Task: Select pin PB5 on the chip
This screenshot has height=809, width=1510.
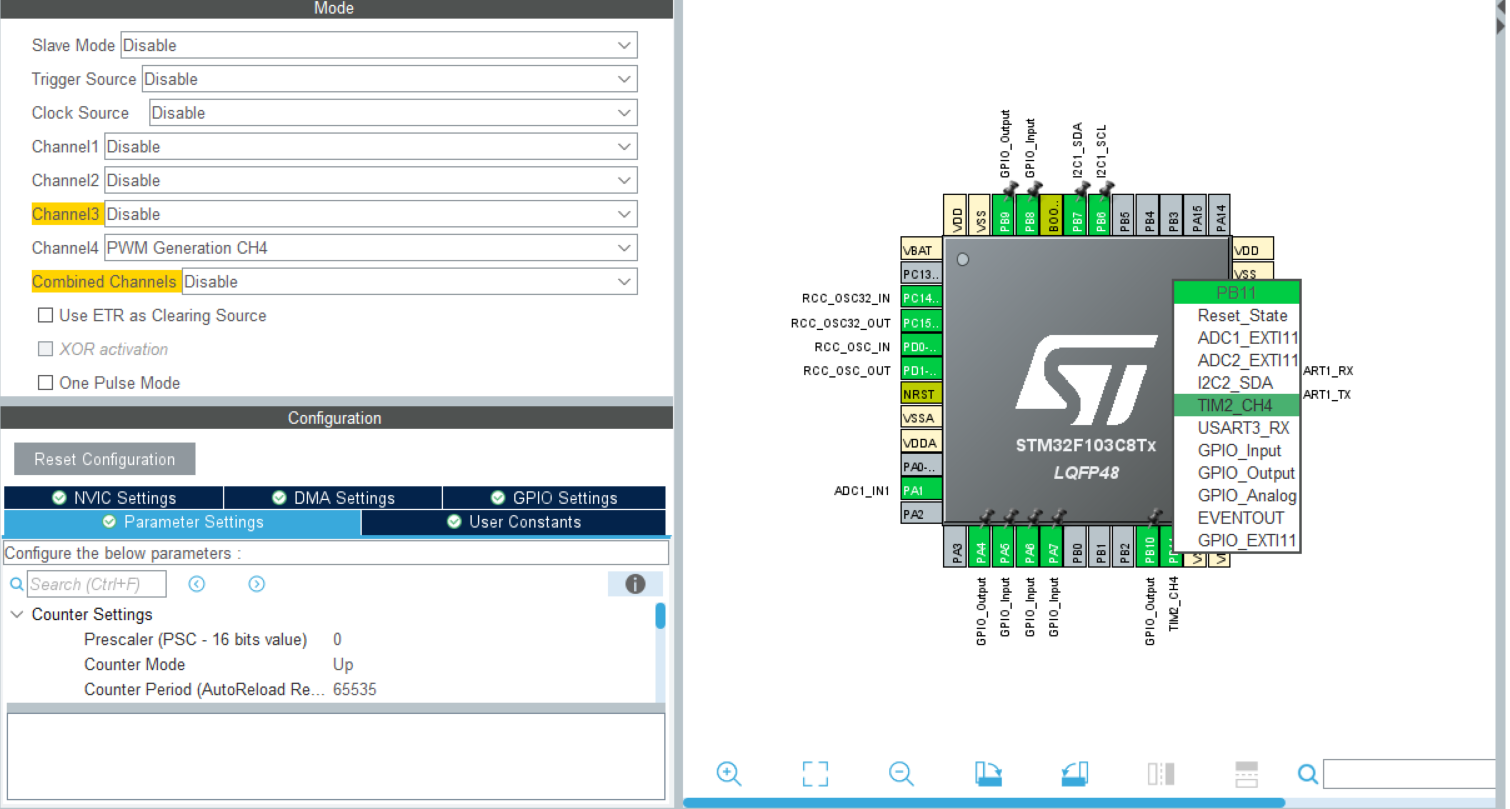Action: pos(1125,215)
